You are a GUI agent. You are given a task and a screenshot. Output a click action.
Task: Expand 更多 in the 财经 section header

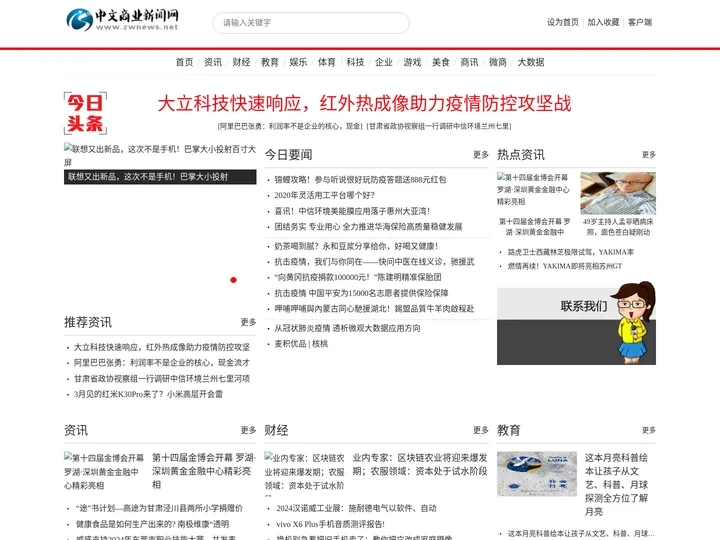click(x=481, y=430)
